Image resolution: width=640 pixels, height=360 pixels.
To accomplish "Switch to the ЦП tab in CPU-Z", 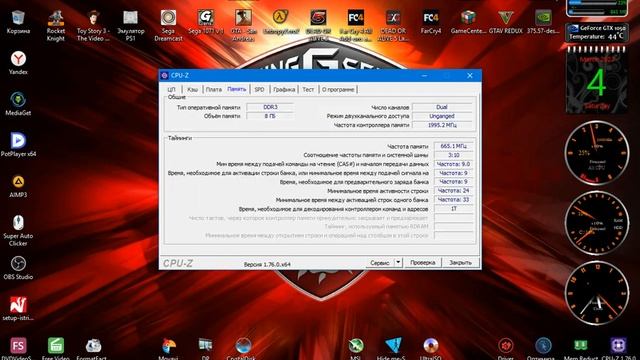I will point(171,89).
